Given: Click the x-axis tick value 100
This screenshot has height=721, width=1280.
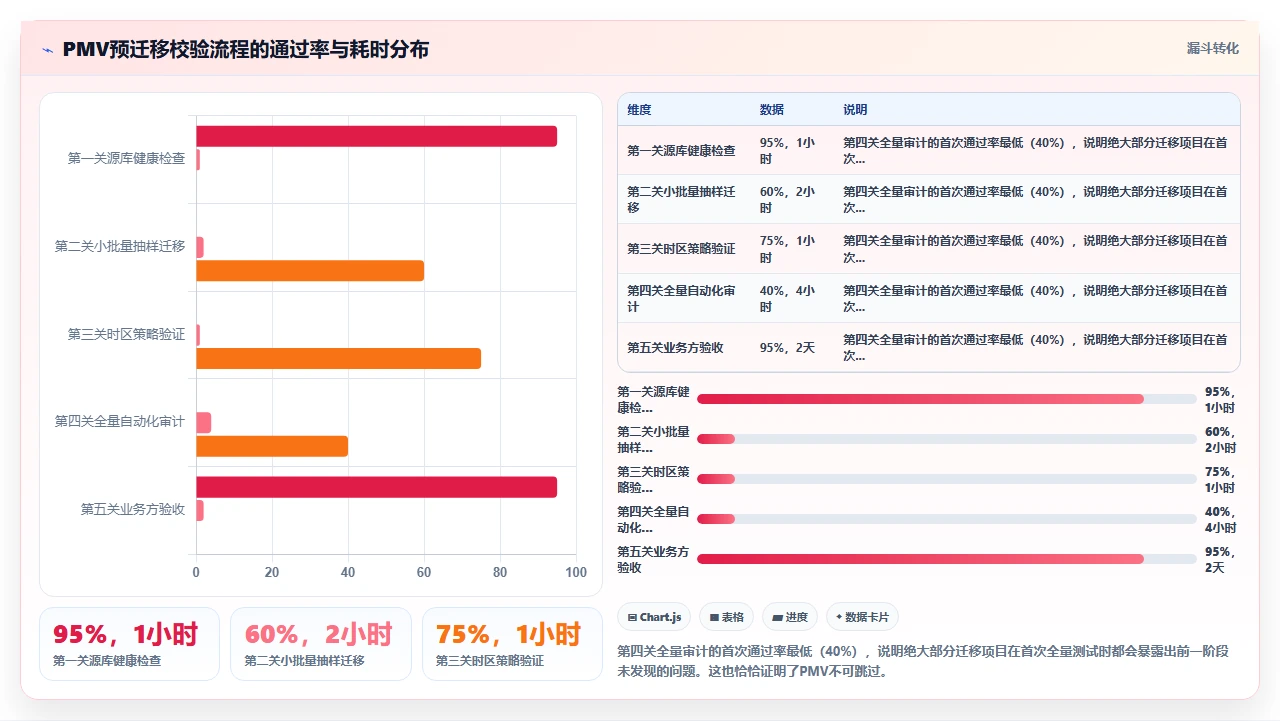Looking at the screenshot, I should point(576,573).
